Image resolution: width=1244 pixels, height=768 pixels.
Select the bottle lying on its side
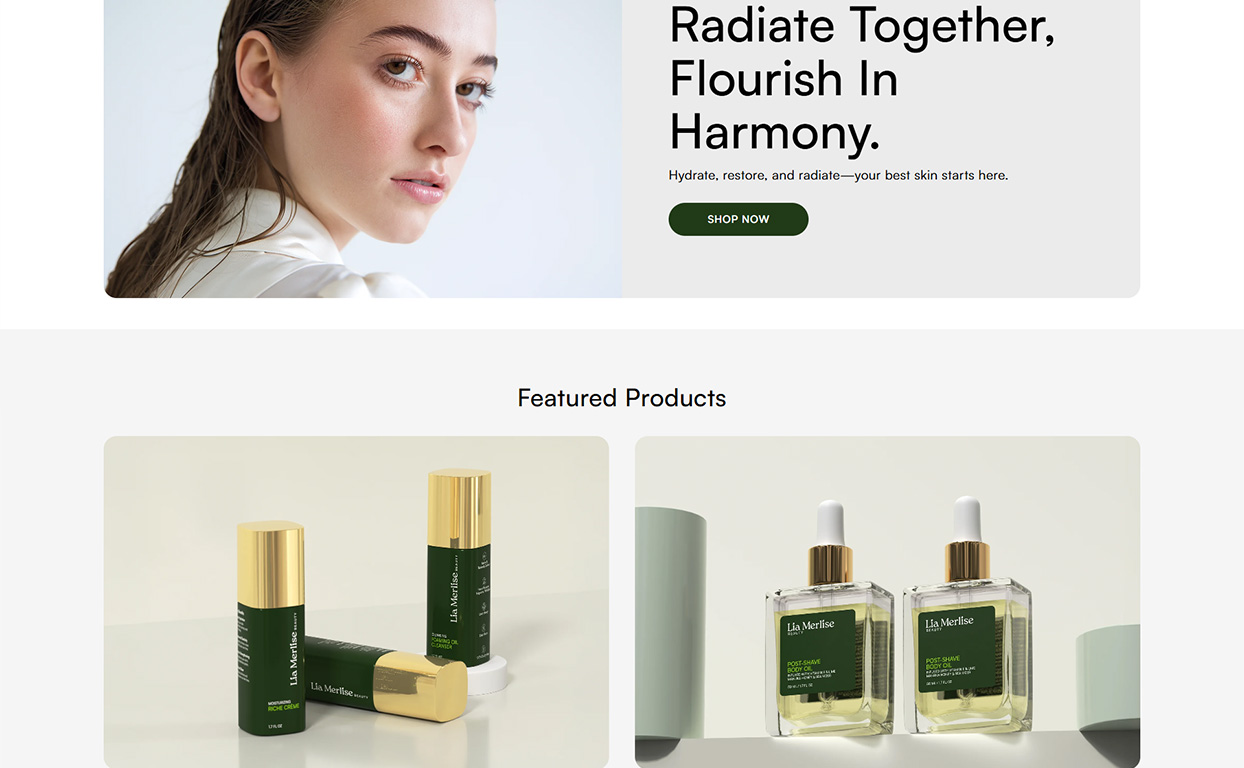(x=385, y=679)
